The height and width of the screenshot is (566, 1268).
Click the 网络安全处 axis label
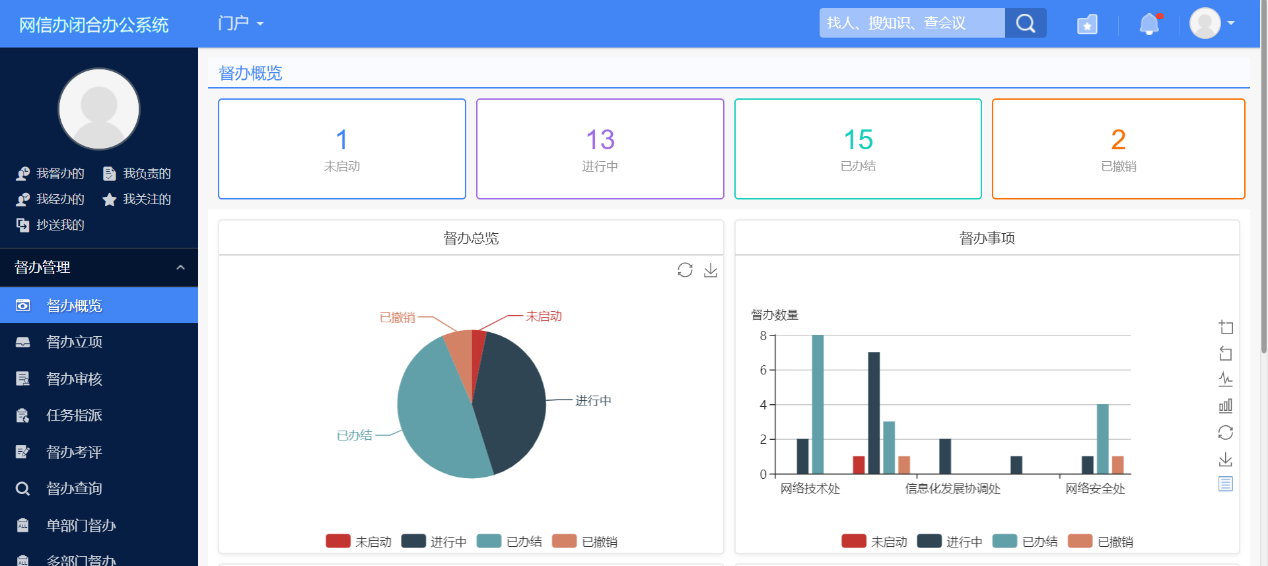pos(1095,489)
